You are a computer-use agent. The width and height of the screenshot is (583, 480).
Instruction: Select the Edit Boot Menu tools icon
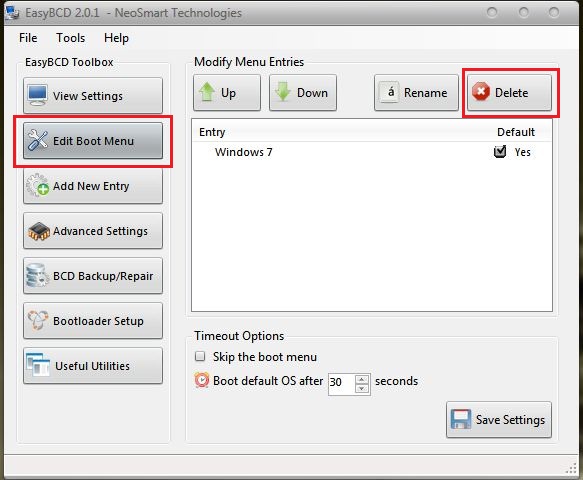click(x=38, y=141)
